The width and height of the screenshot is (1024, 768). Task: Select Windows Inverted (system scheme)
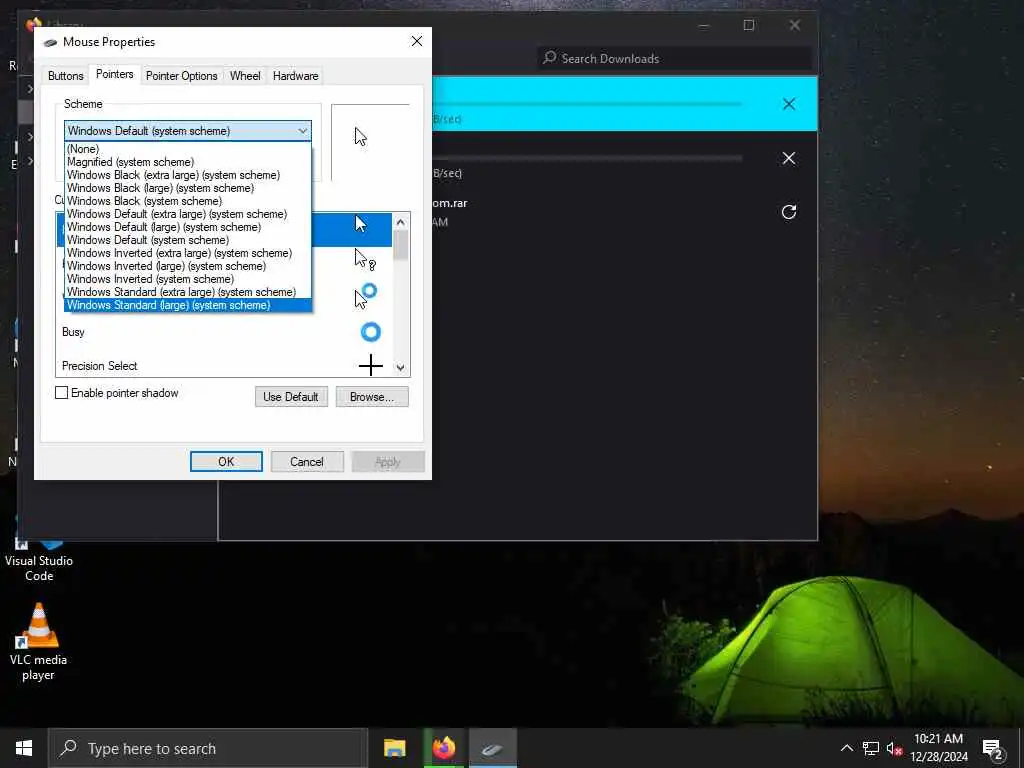click(x=188, y=279)
